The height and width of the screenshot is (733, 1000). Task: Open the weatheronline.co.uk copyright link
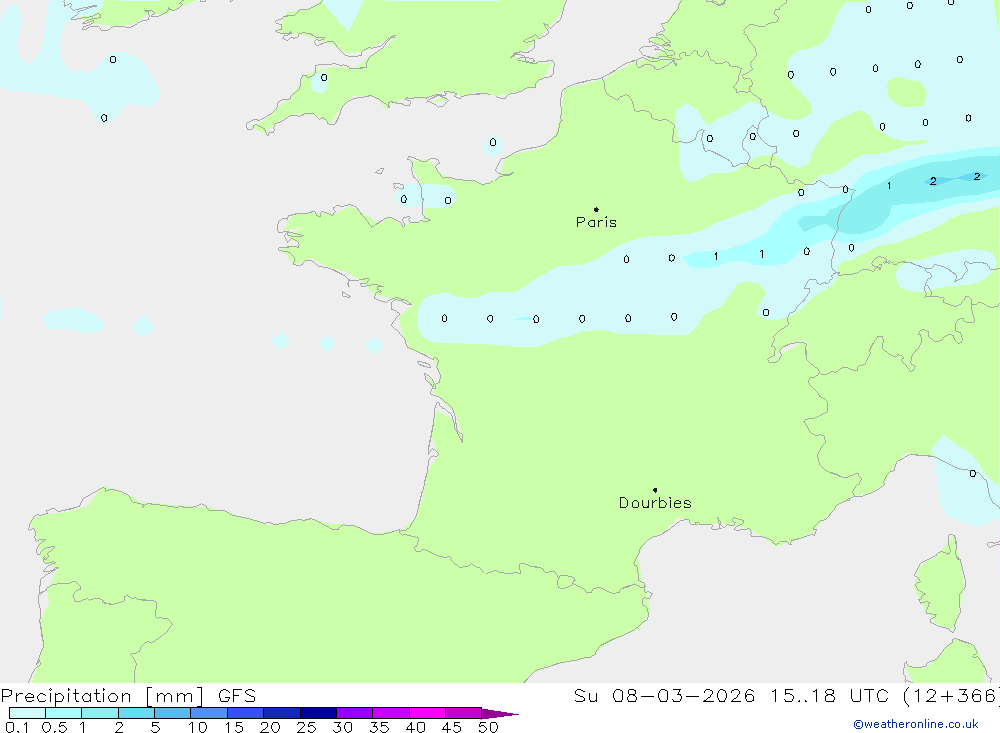coord(916,724)
